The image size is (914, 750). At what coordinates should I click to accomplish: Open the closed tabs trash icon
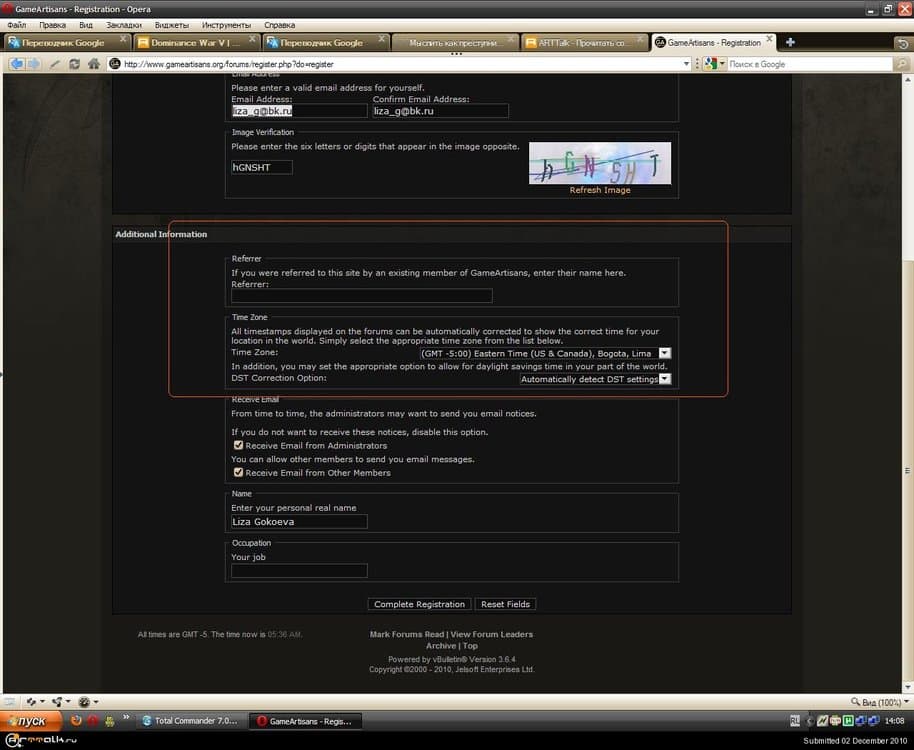coord(902,43)
